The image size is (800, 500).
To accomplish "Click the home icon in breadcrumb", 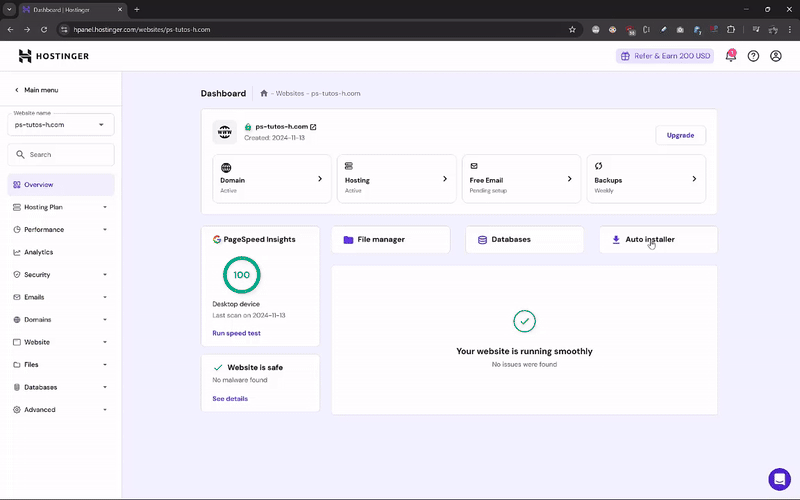I will [264, 93].
